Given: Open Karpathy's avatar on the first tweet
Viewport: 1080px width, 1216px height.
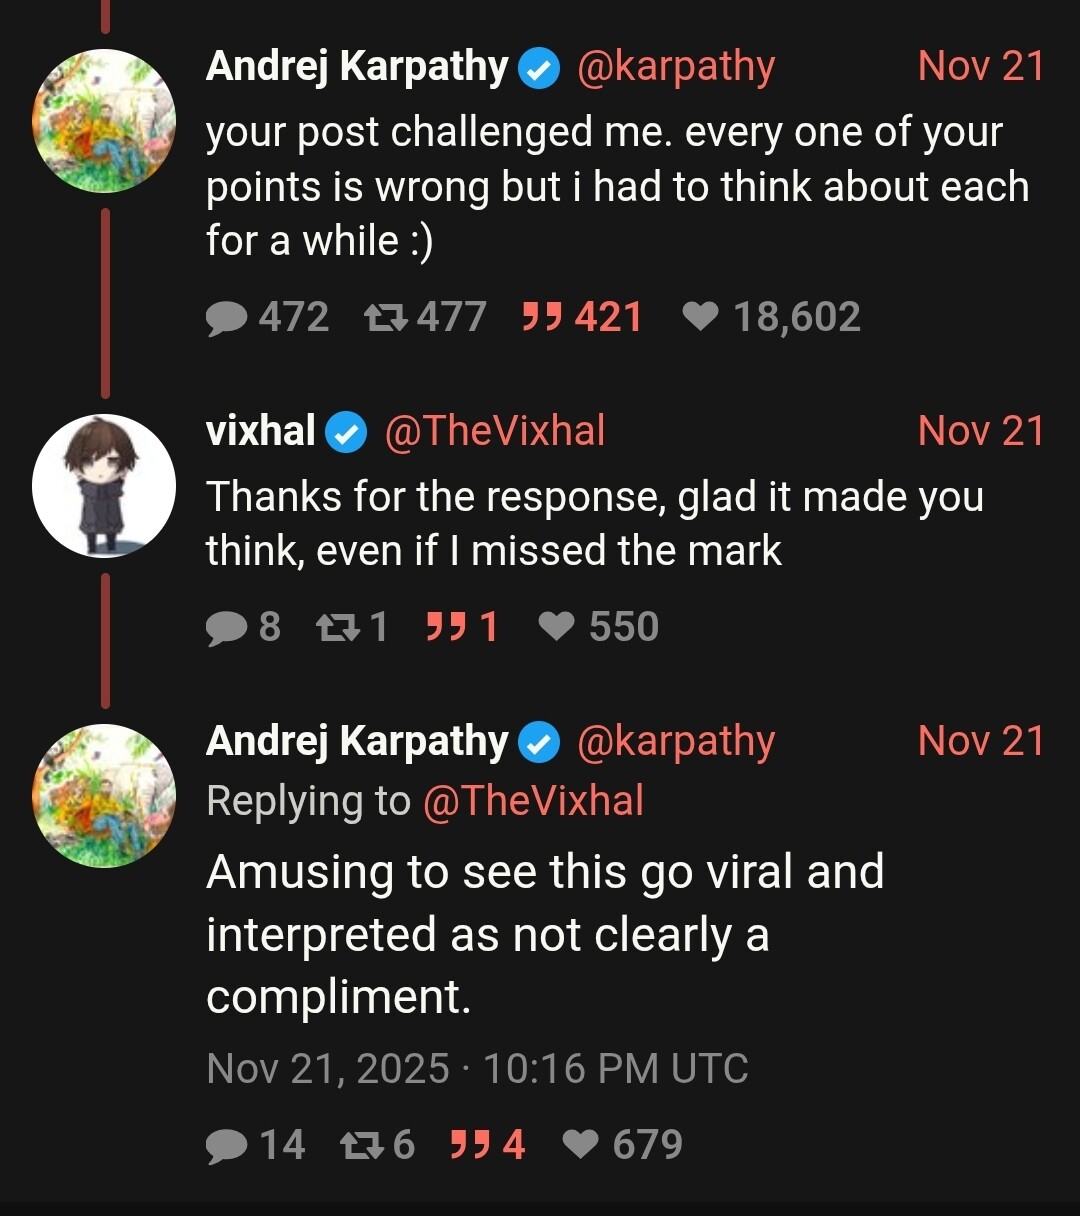Looking at the screenshot, I should [x=104, y=121].
